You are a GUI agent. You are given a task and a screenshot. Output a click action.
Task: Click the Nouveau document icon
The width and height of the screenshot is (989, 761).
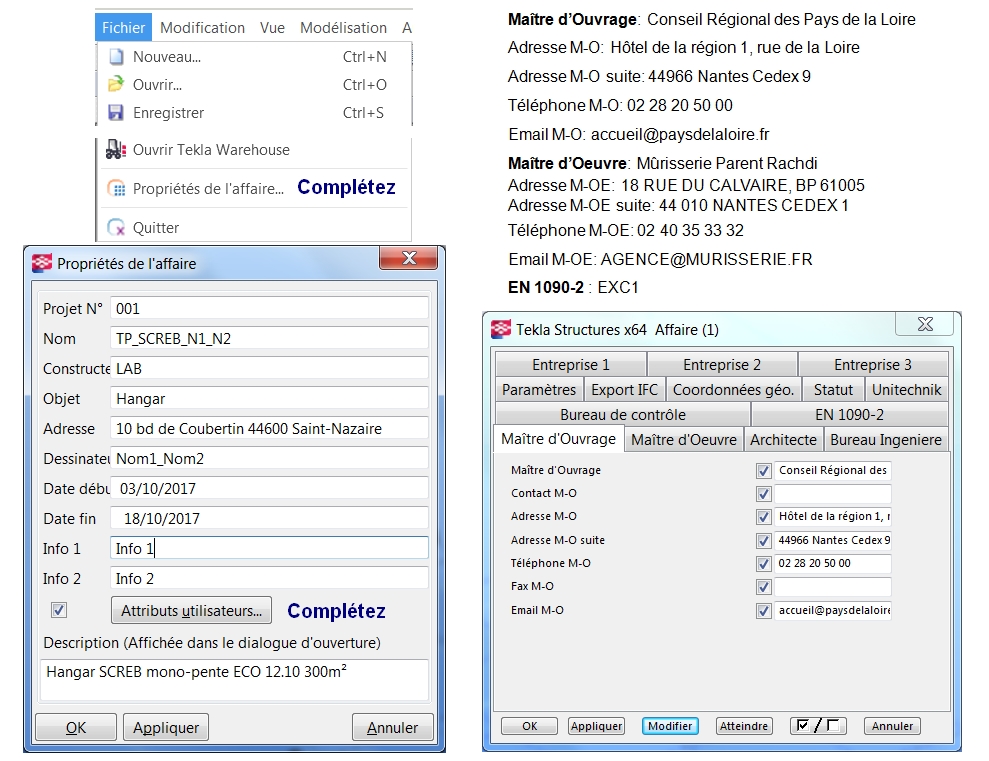(116, 57)
